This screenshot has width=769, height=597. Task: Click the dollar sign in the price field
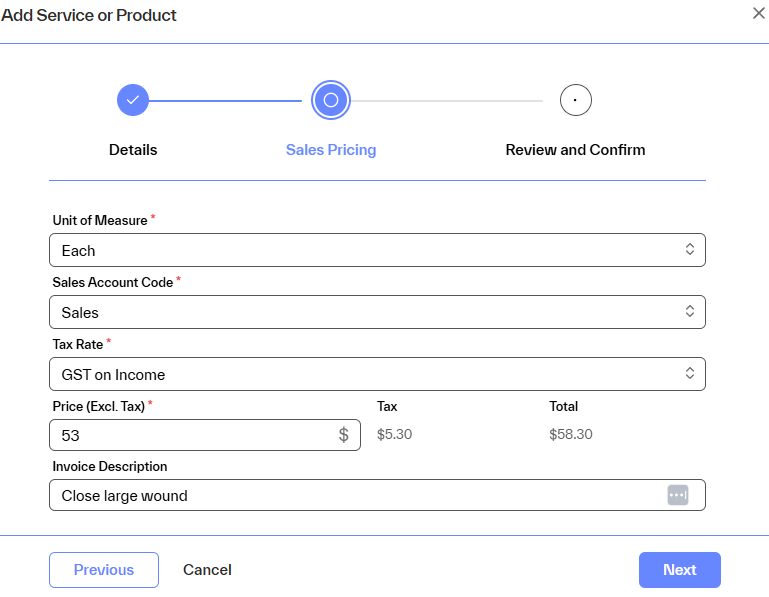point(344,435)
